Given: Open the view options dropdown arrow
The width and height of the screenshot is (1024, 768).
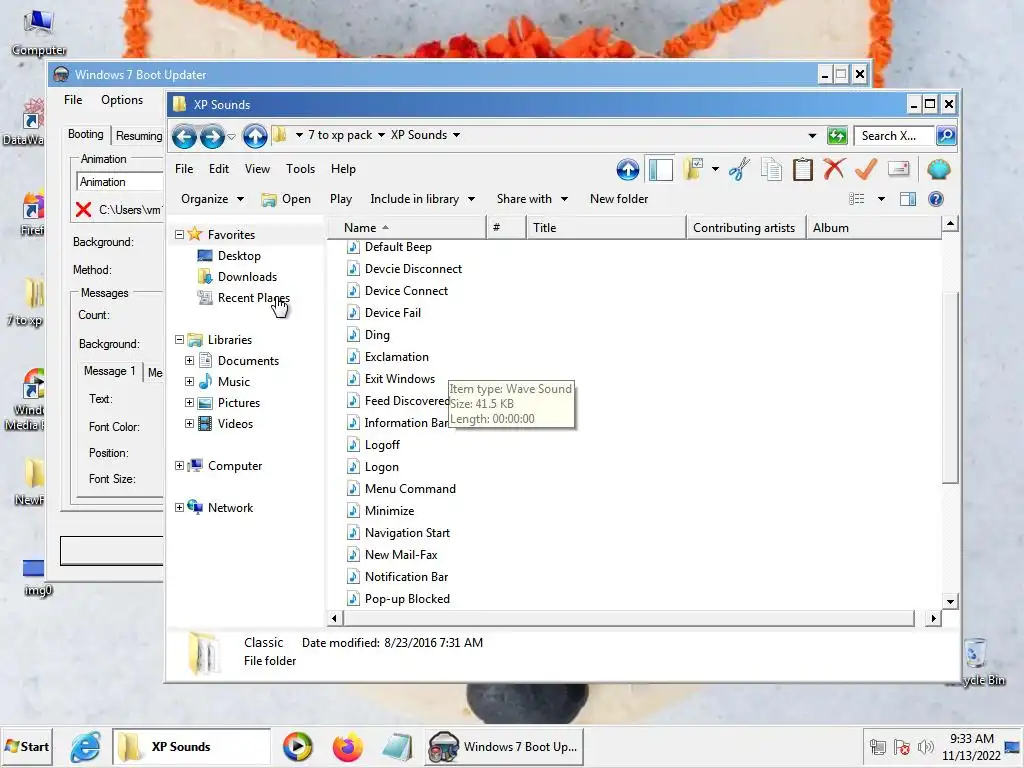Looking at the screenshot, I should click(x=881, y=199).
